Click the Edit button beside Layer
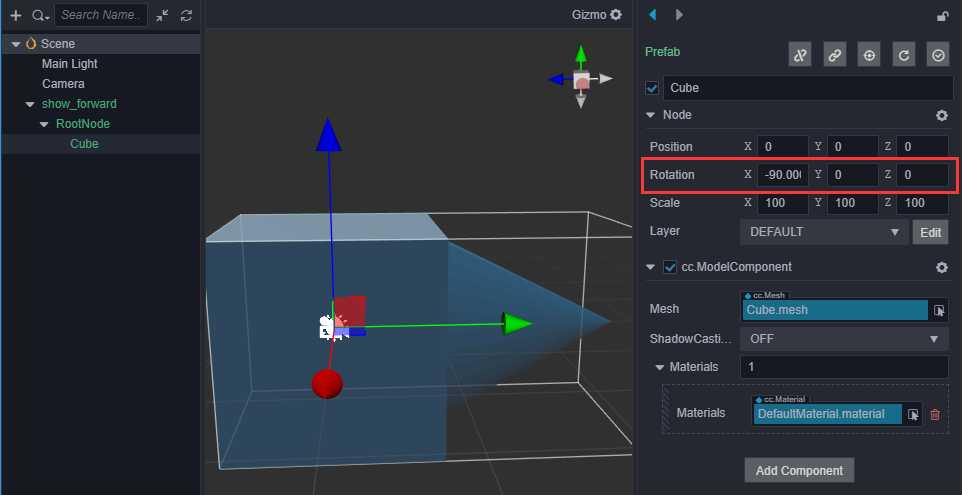The image size is (962, 495). tap(930, 232)
